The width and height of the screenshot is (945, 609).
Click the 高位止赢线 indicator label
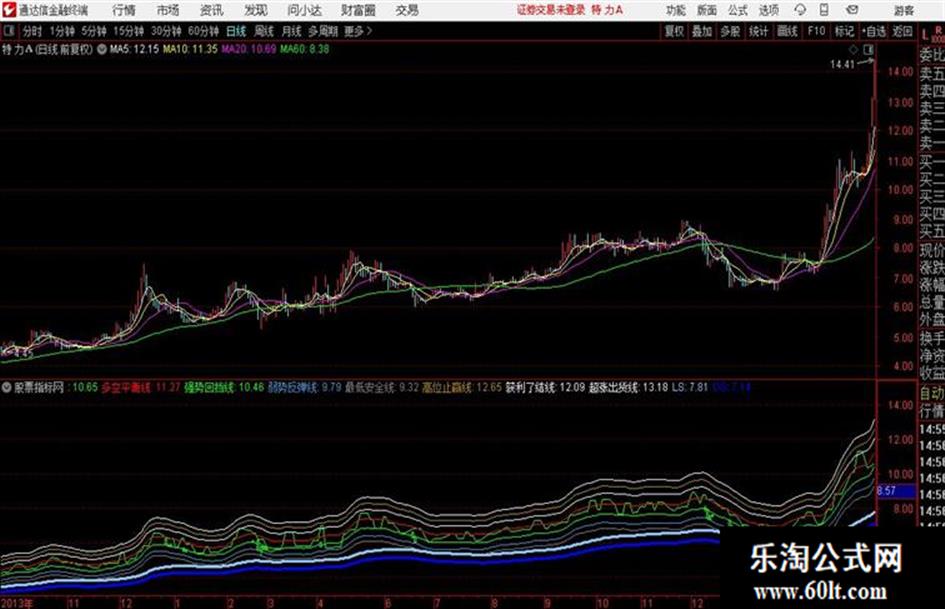point(447,387)
